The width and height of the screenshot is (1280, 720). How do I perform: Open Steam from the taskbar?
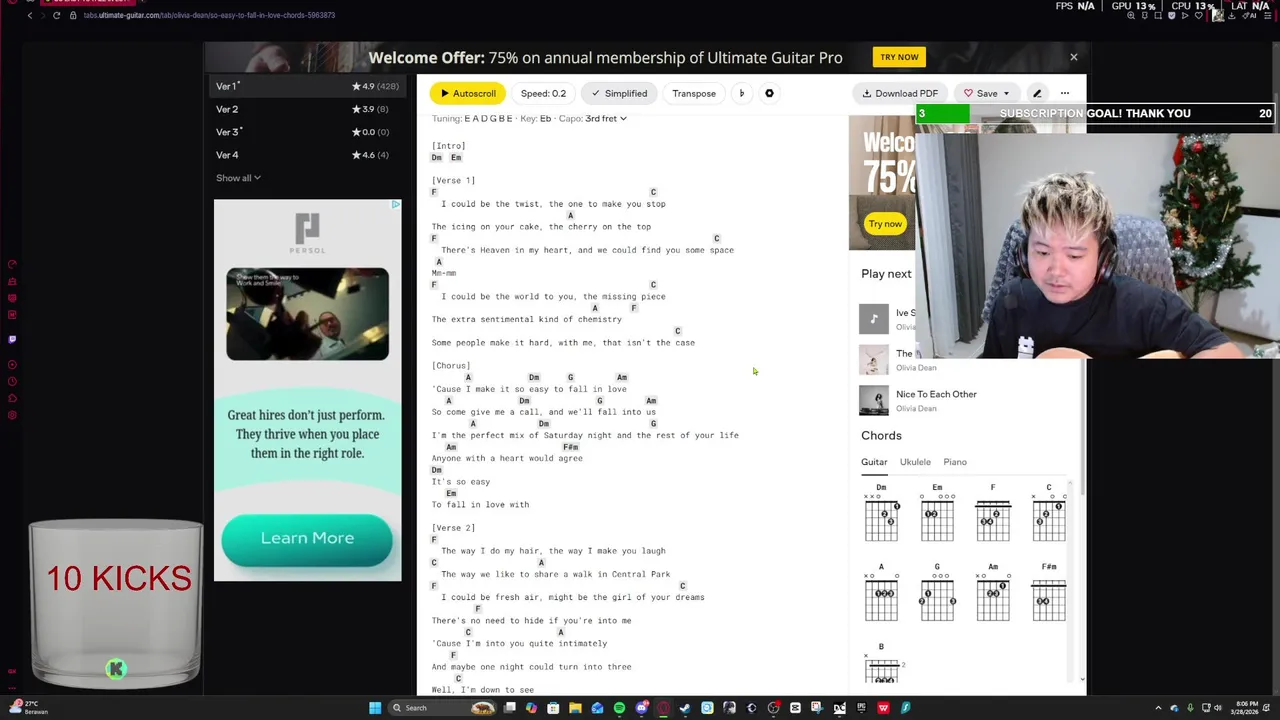pos(684,708)
